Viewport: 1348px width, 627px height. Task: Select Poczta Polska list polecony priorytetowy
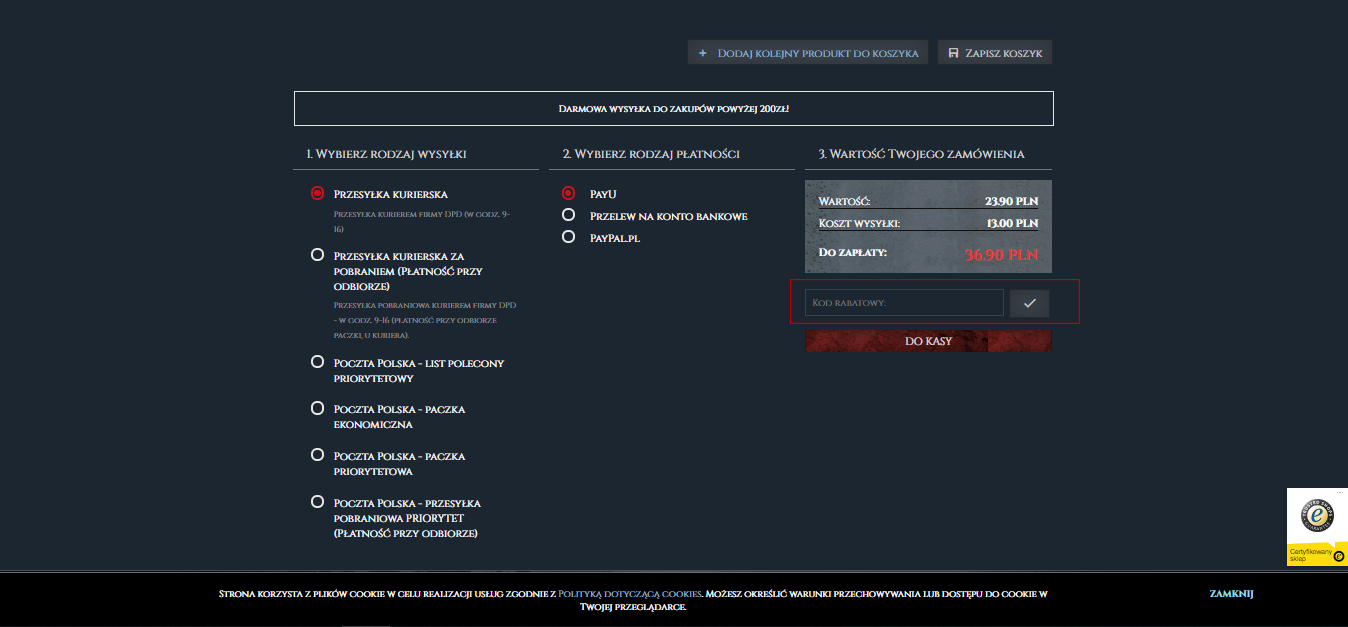click(318, 362)
